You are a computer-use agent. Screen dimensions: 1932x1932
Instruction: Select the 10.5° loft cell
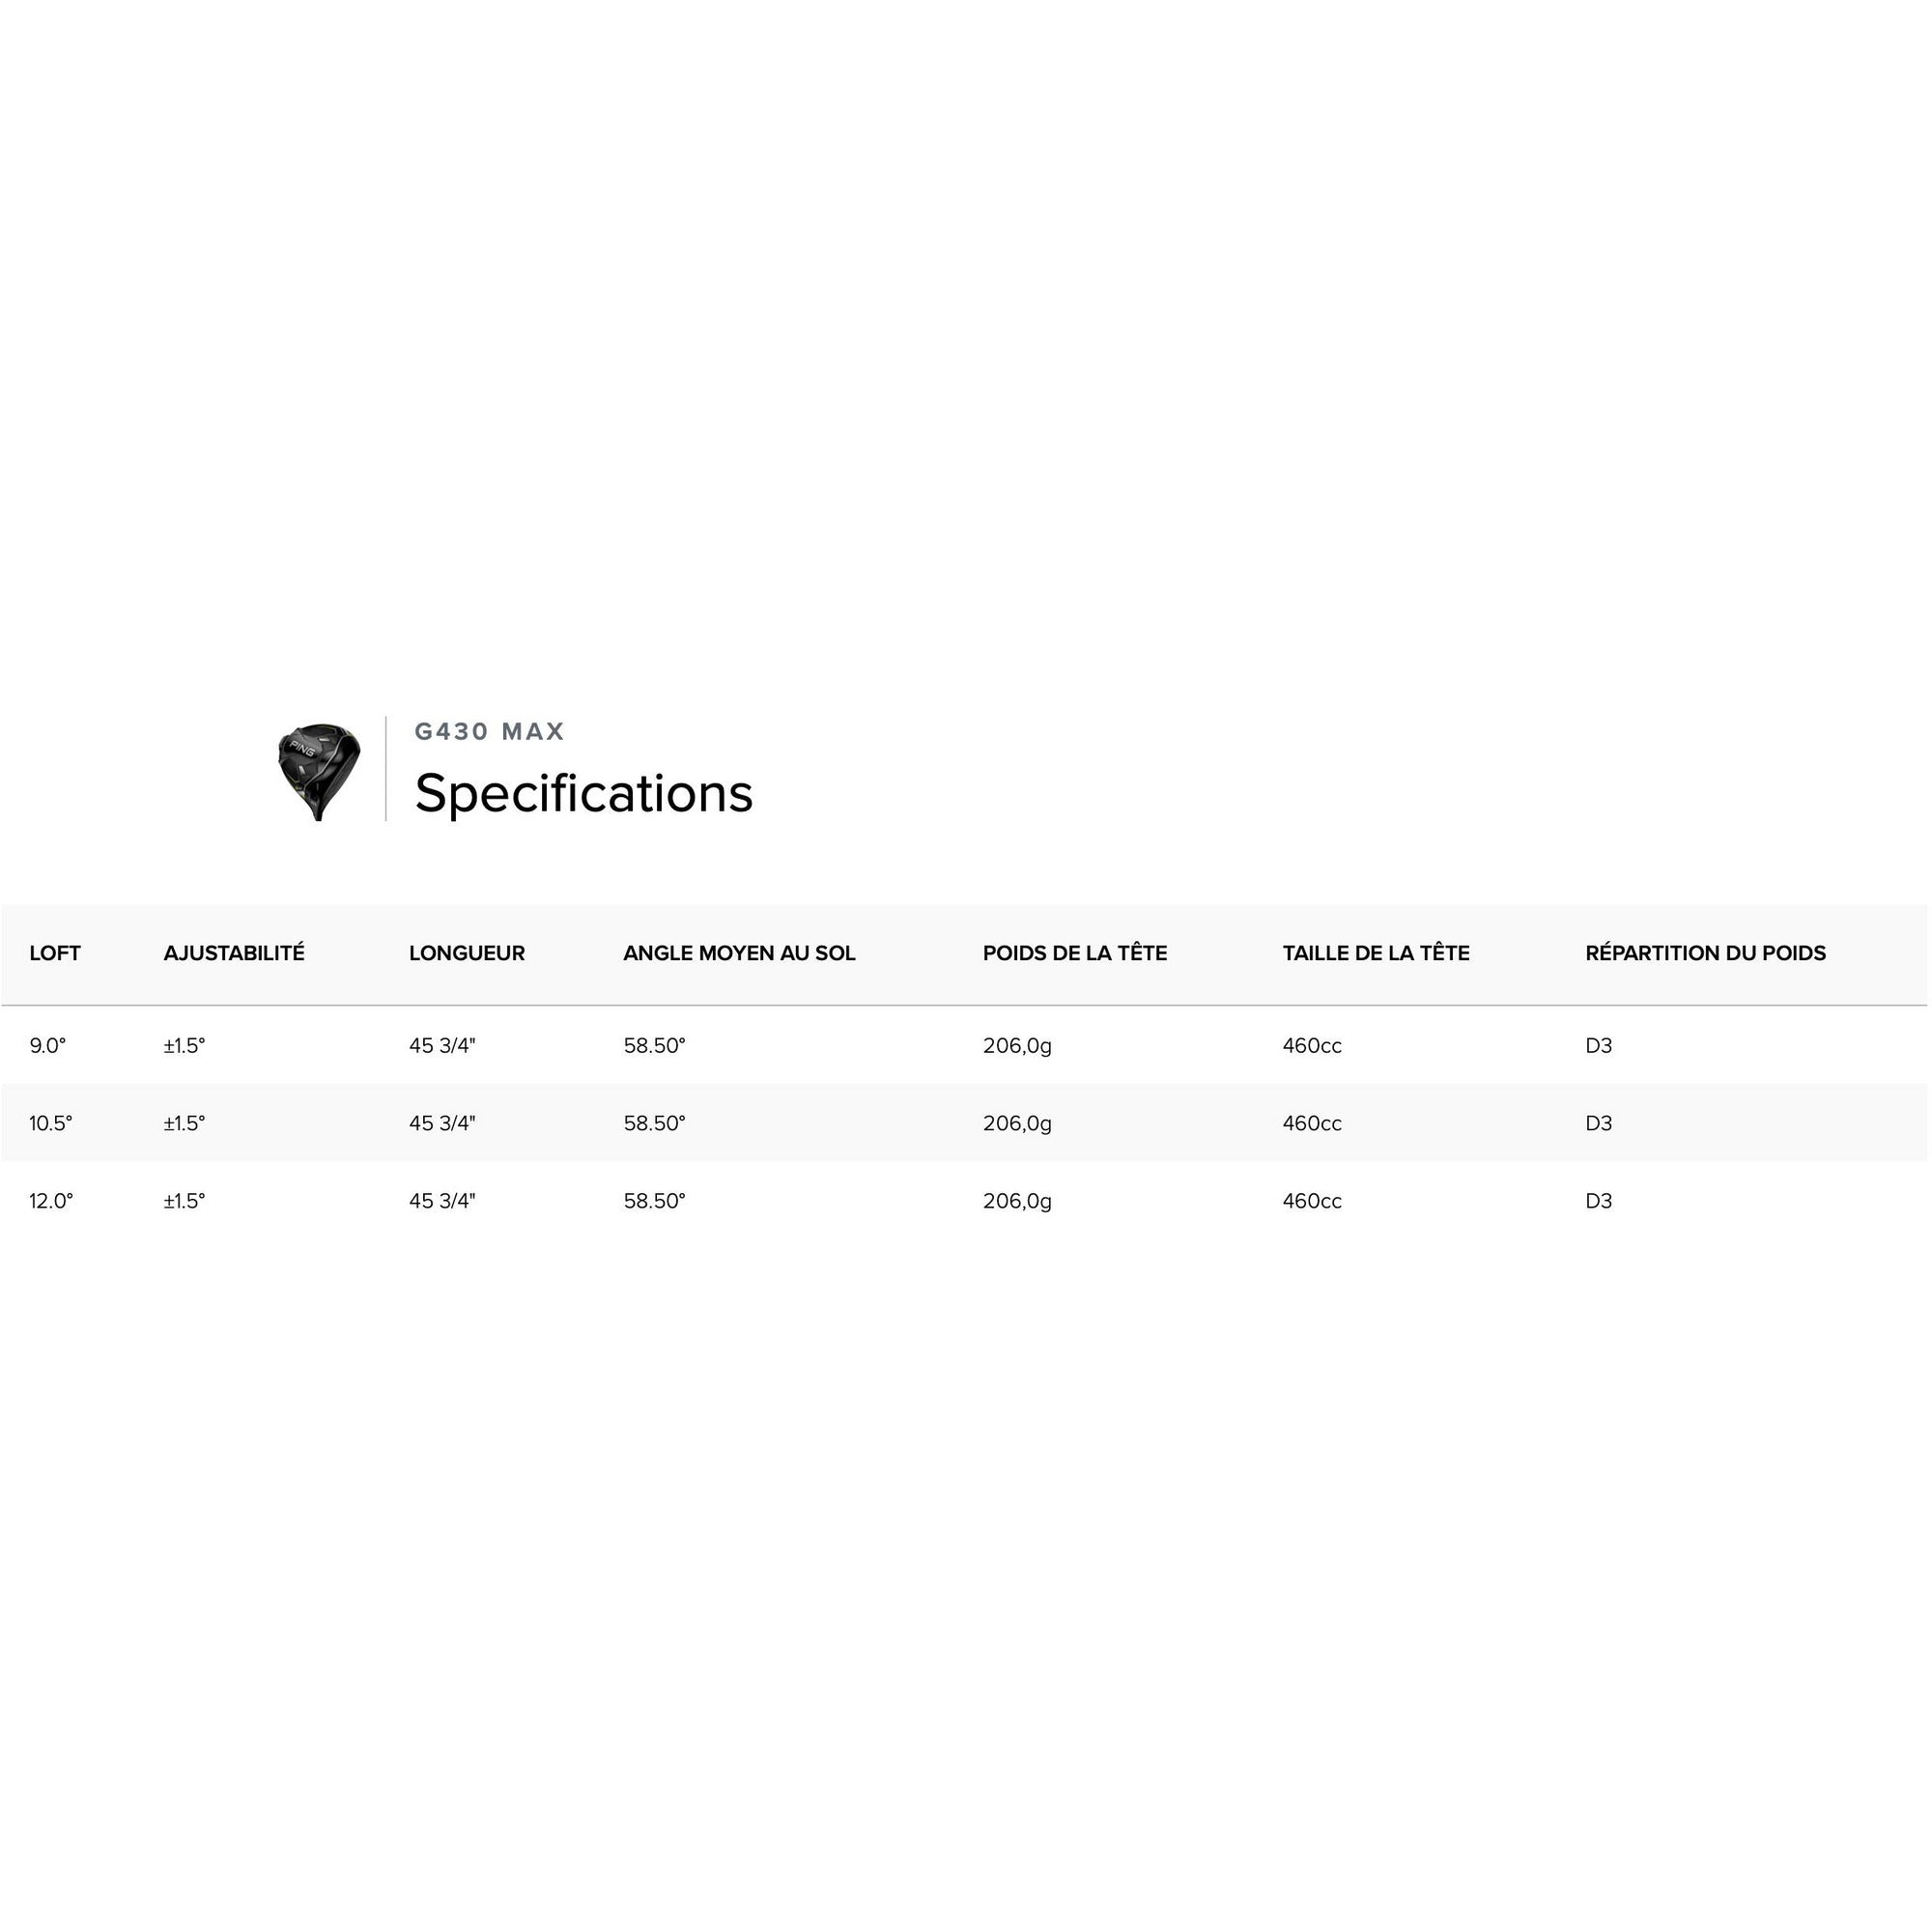coord(51,1124)
